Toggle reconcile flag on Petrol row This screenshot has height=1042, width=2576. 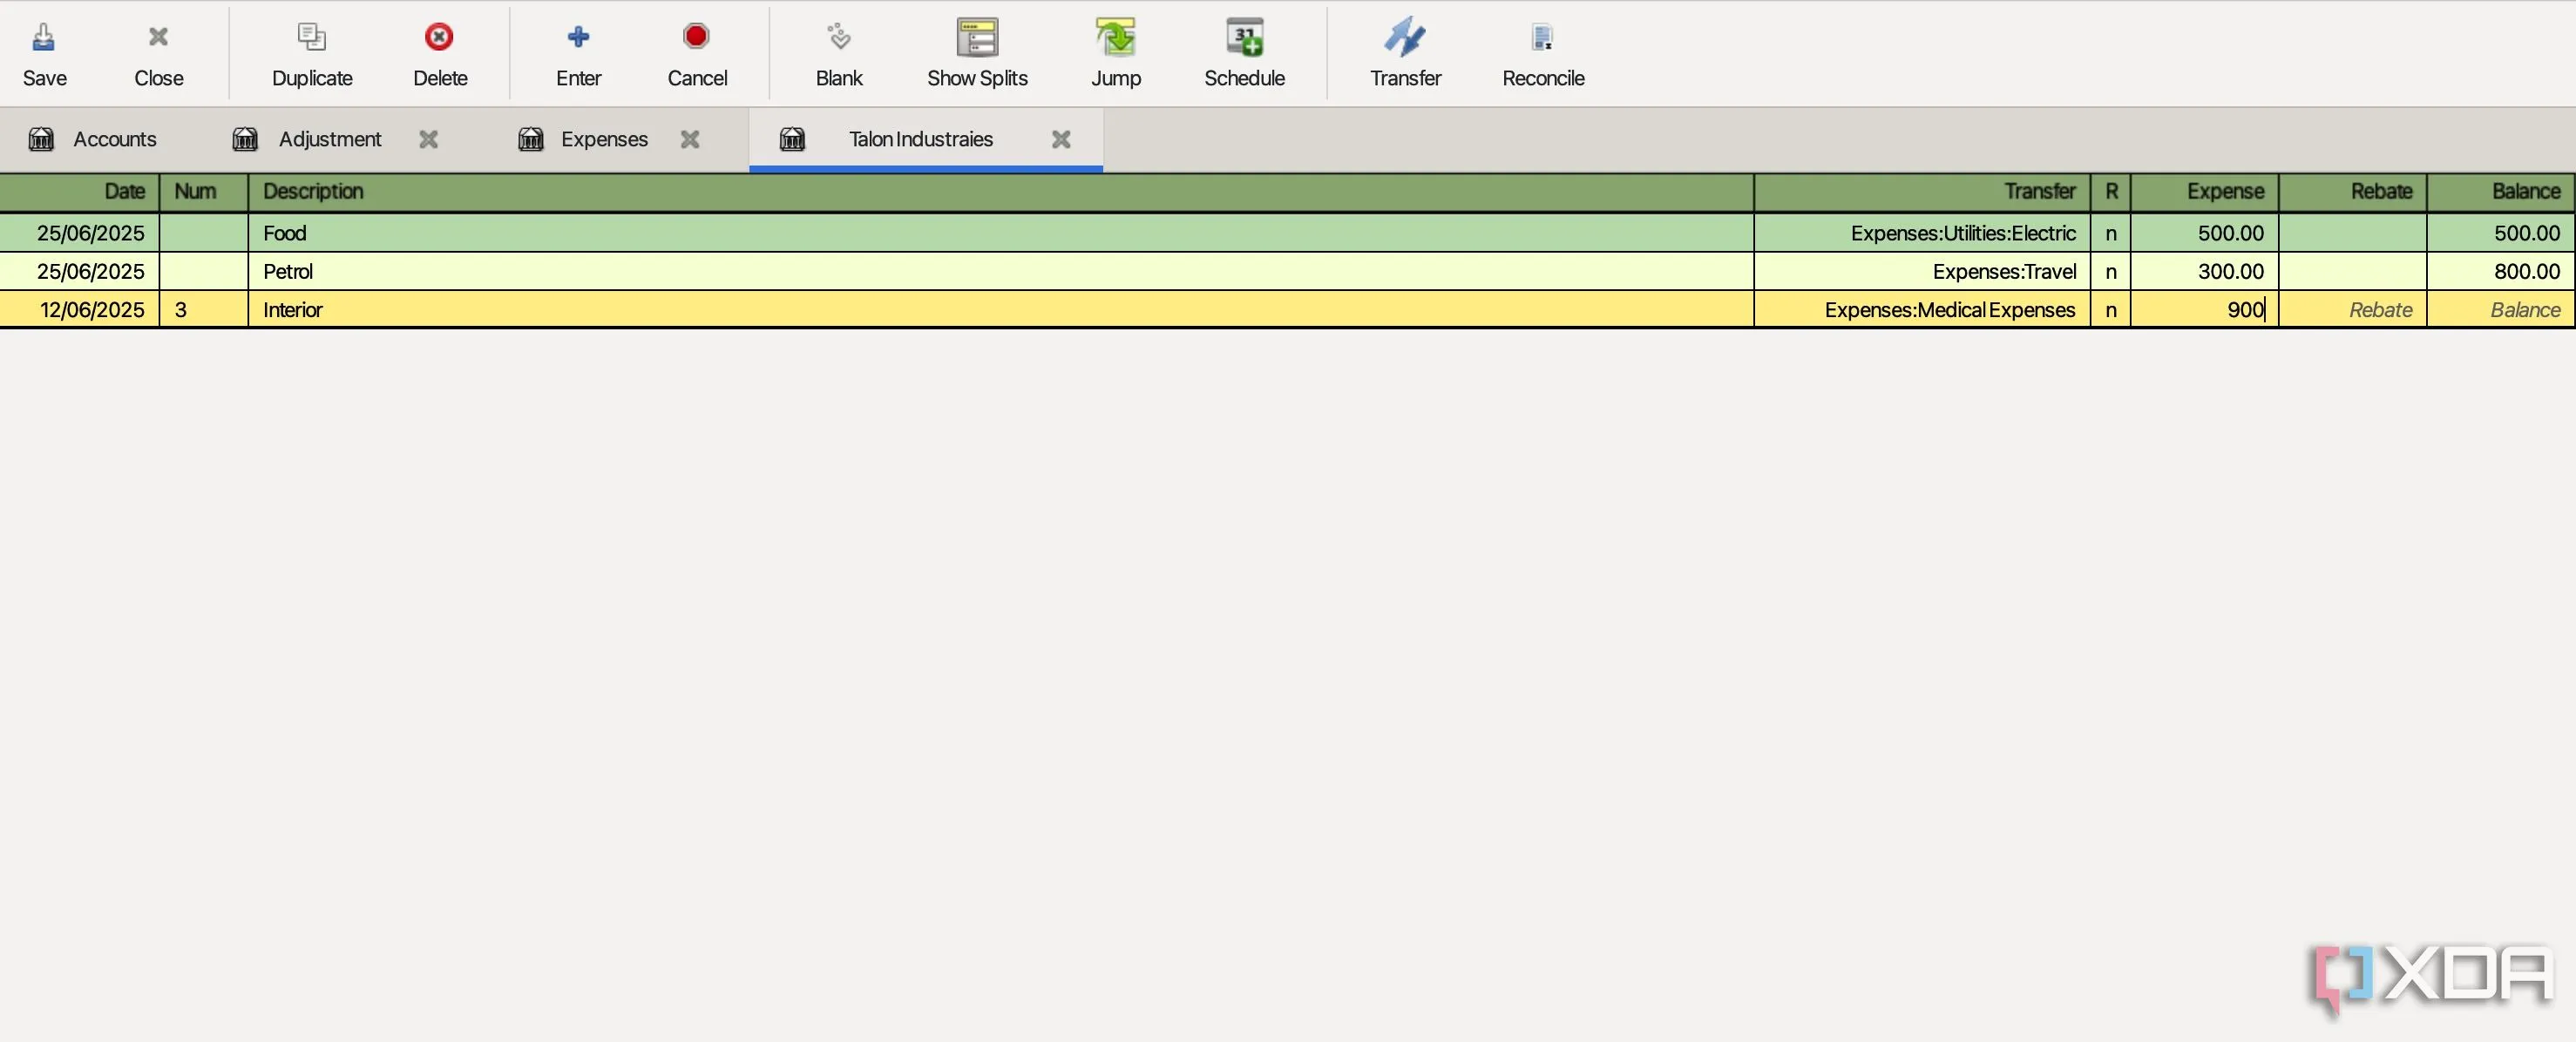pos(2110,271)
